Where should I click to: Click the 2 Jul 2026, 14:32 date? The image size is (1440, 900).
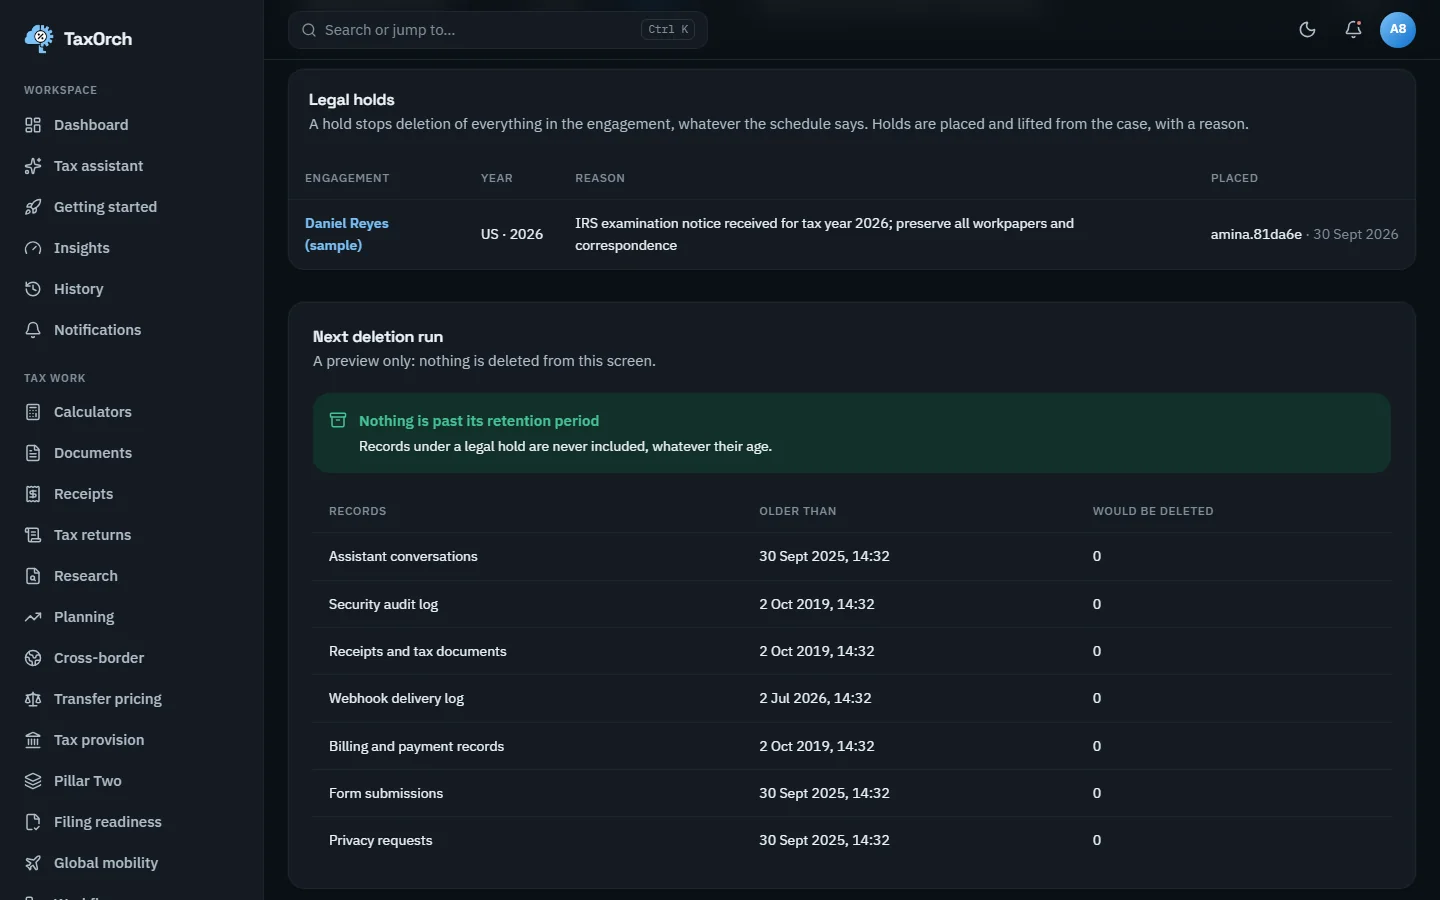coord(815,698)
